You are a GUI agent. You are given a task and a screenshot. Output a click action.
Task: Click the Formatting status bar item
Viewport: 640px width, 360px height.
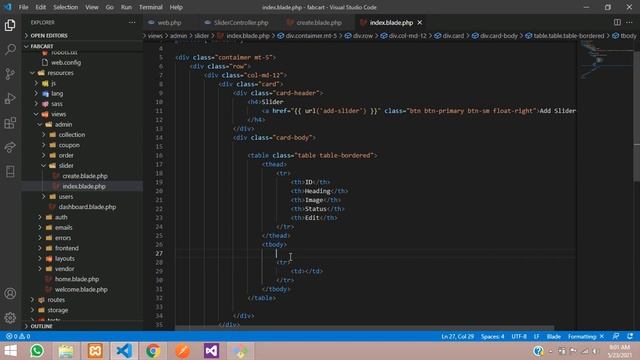click(586, 336)
